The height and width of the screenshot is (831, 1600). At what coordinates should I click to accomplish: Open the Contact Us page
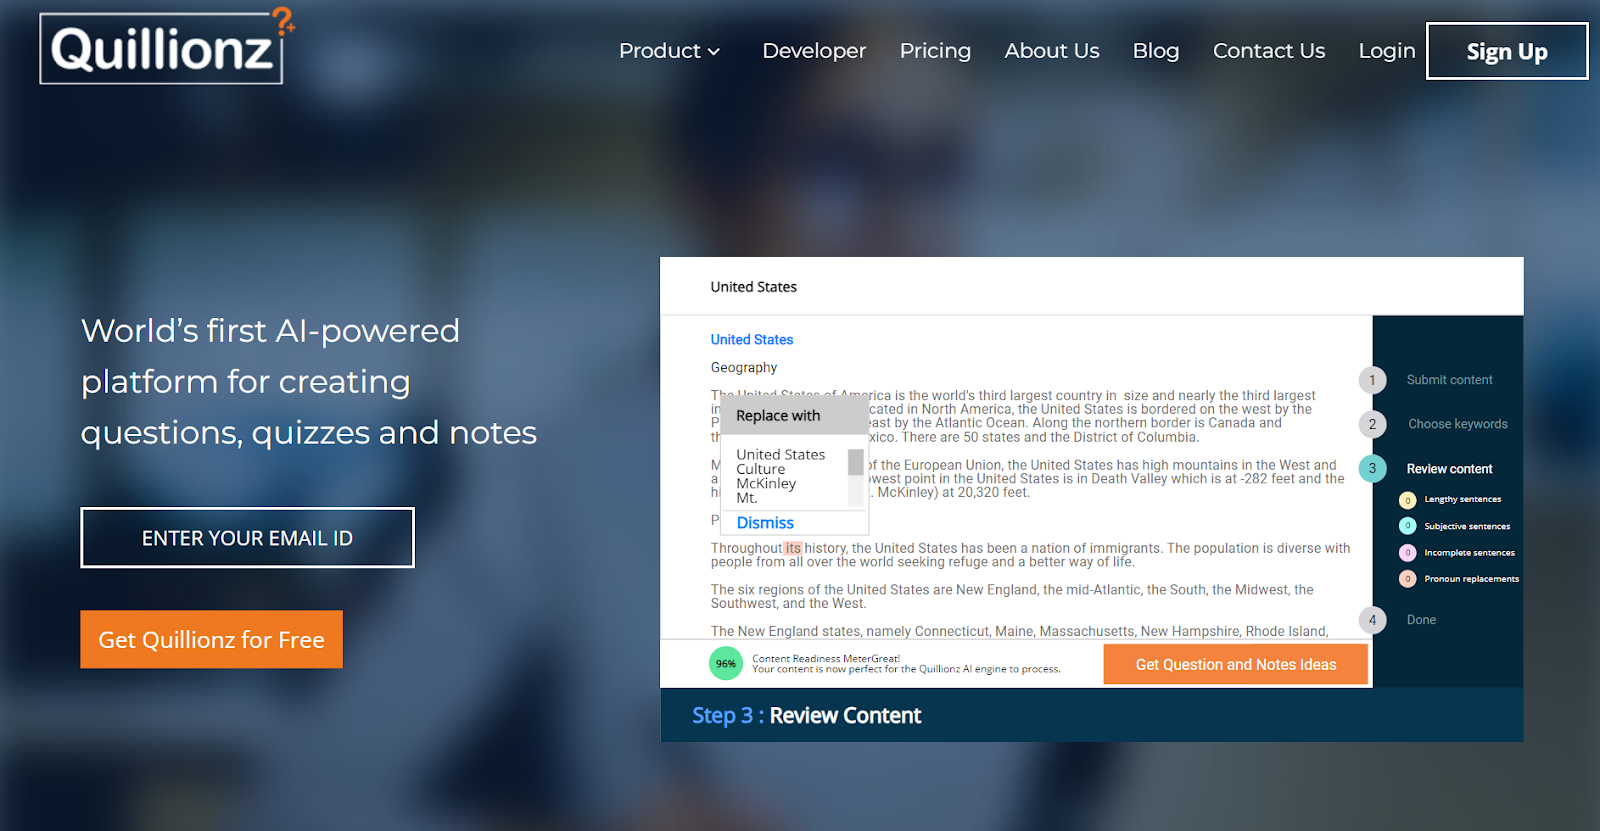click(x=1269, y=51)
